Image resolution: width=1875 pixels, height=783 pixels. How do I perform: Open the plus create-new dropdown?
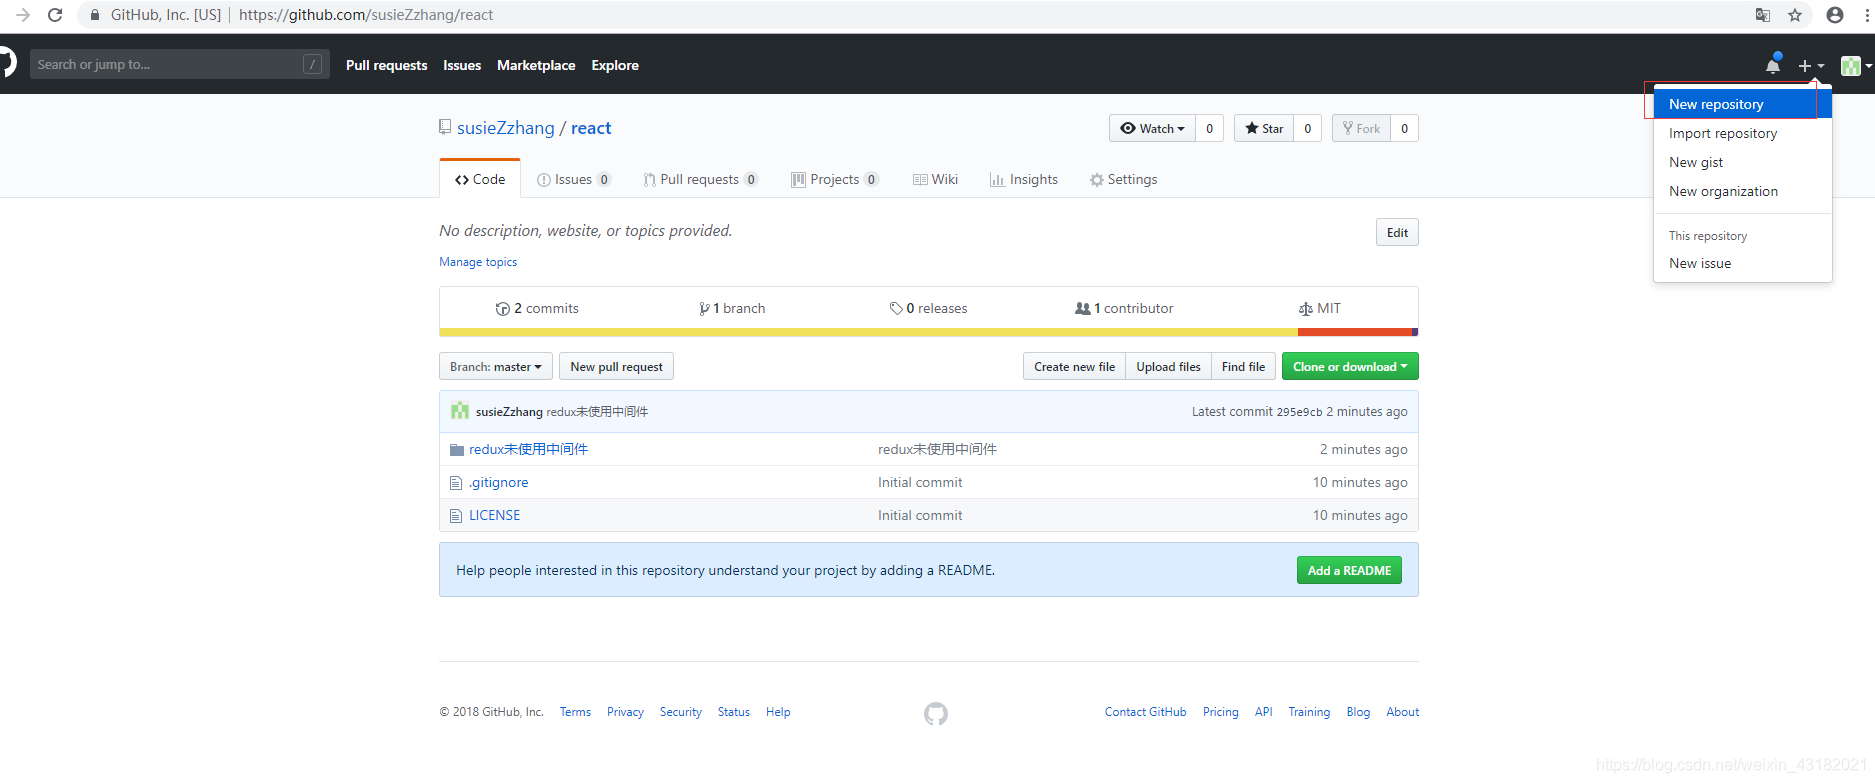pyautogui.click(x=1811, y=66)
